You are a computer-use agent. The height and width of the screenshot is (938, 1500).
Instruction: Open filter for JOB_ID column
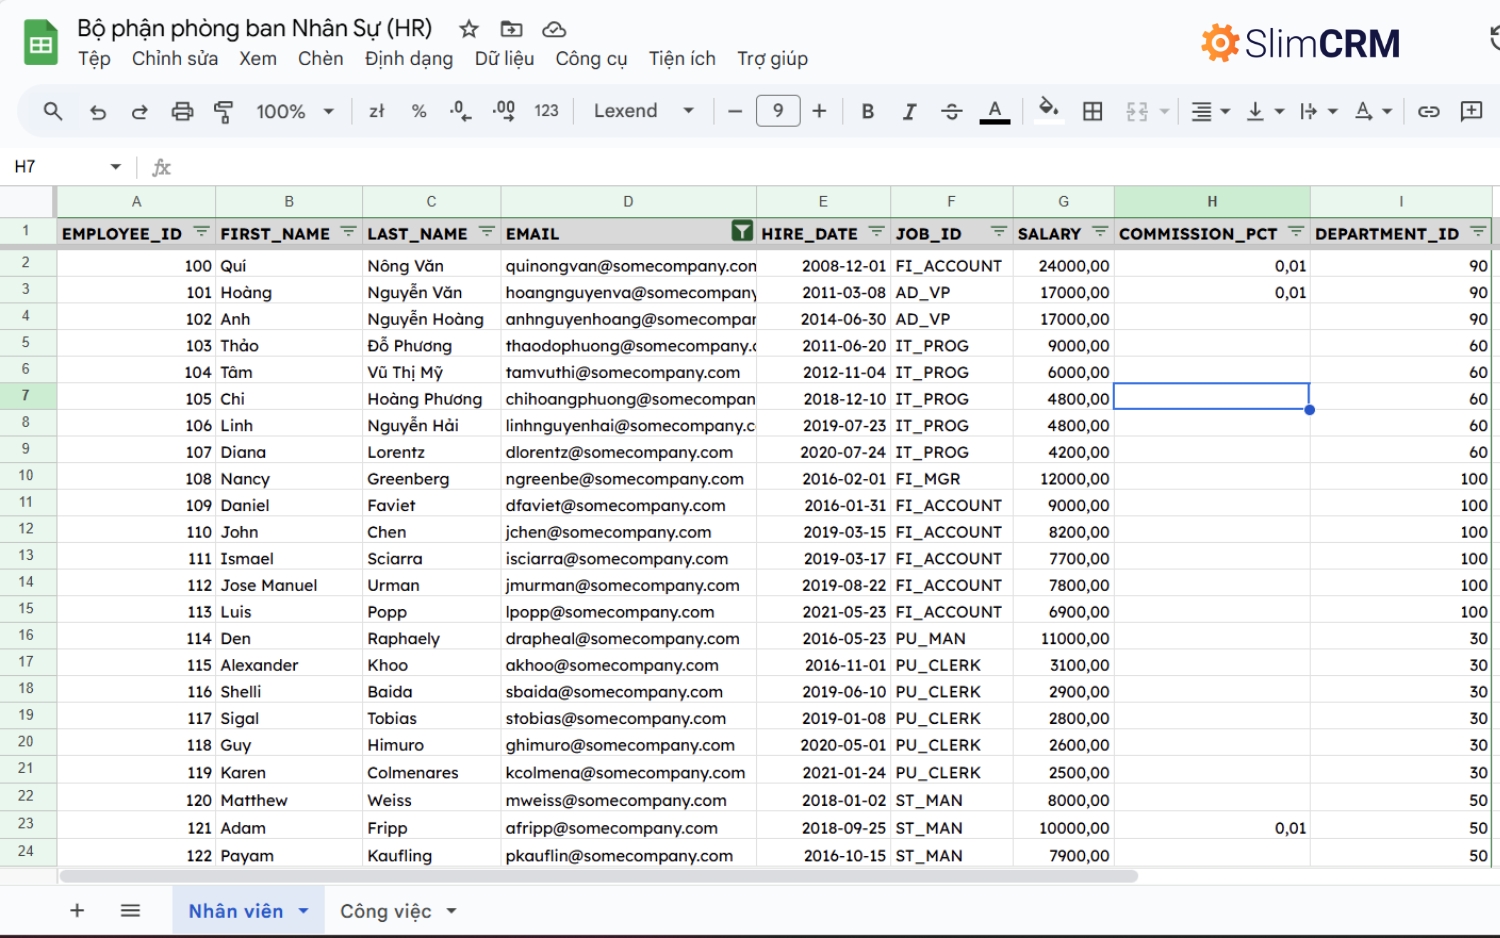tap(998, 232)
